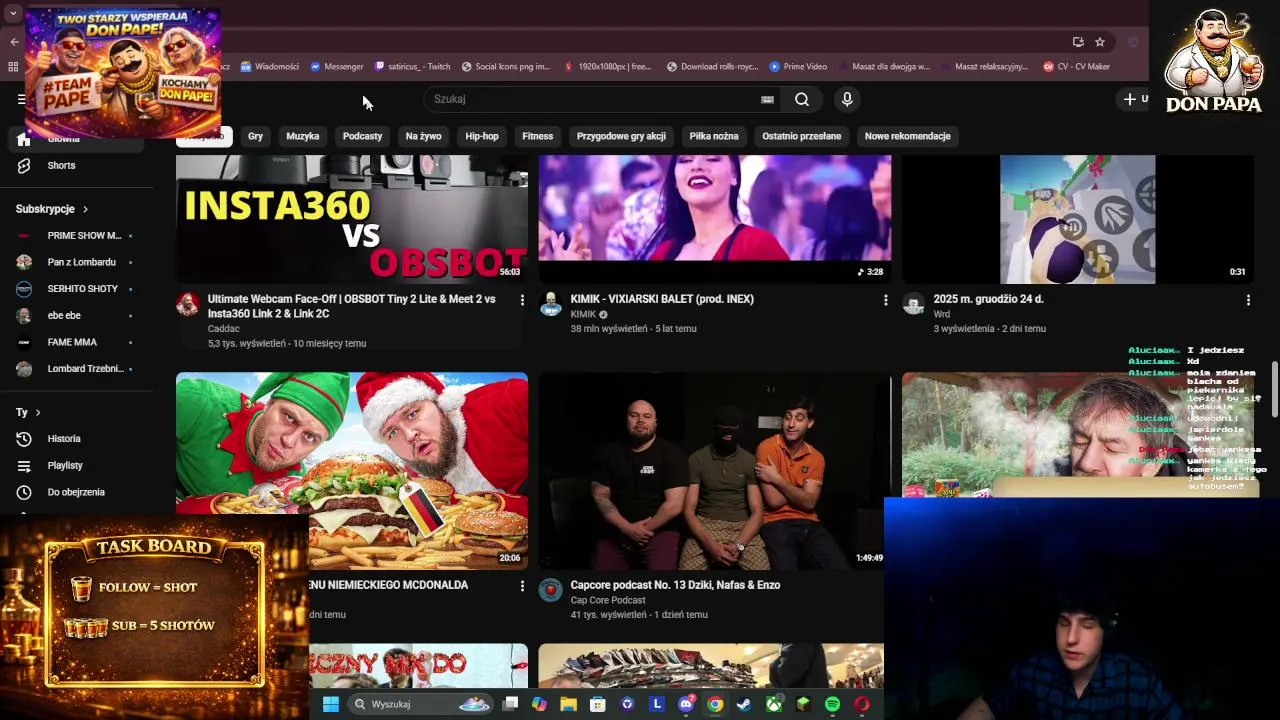Open Windows Start menu
The image size is (1280, 720).
330,704
